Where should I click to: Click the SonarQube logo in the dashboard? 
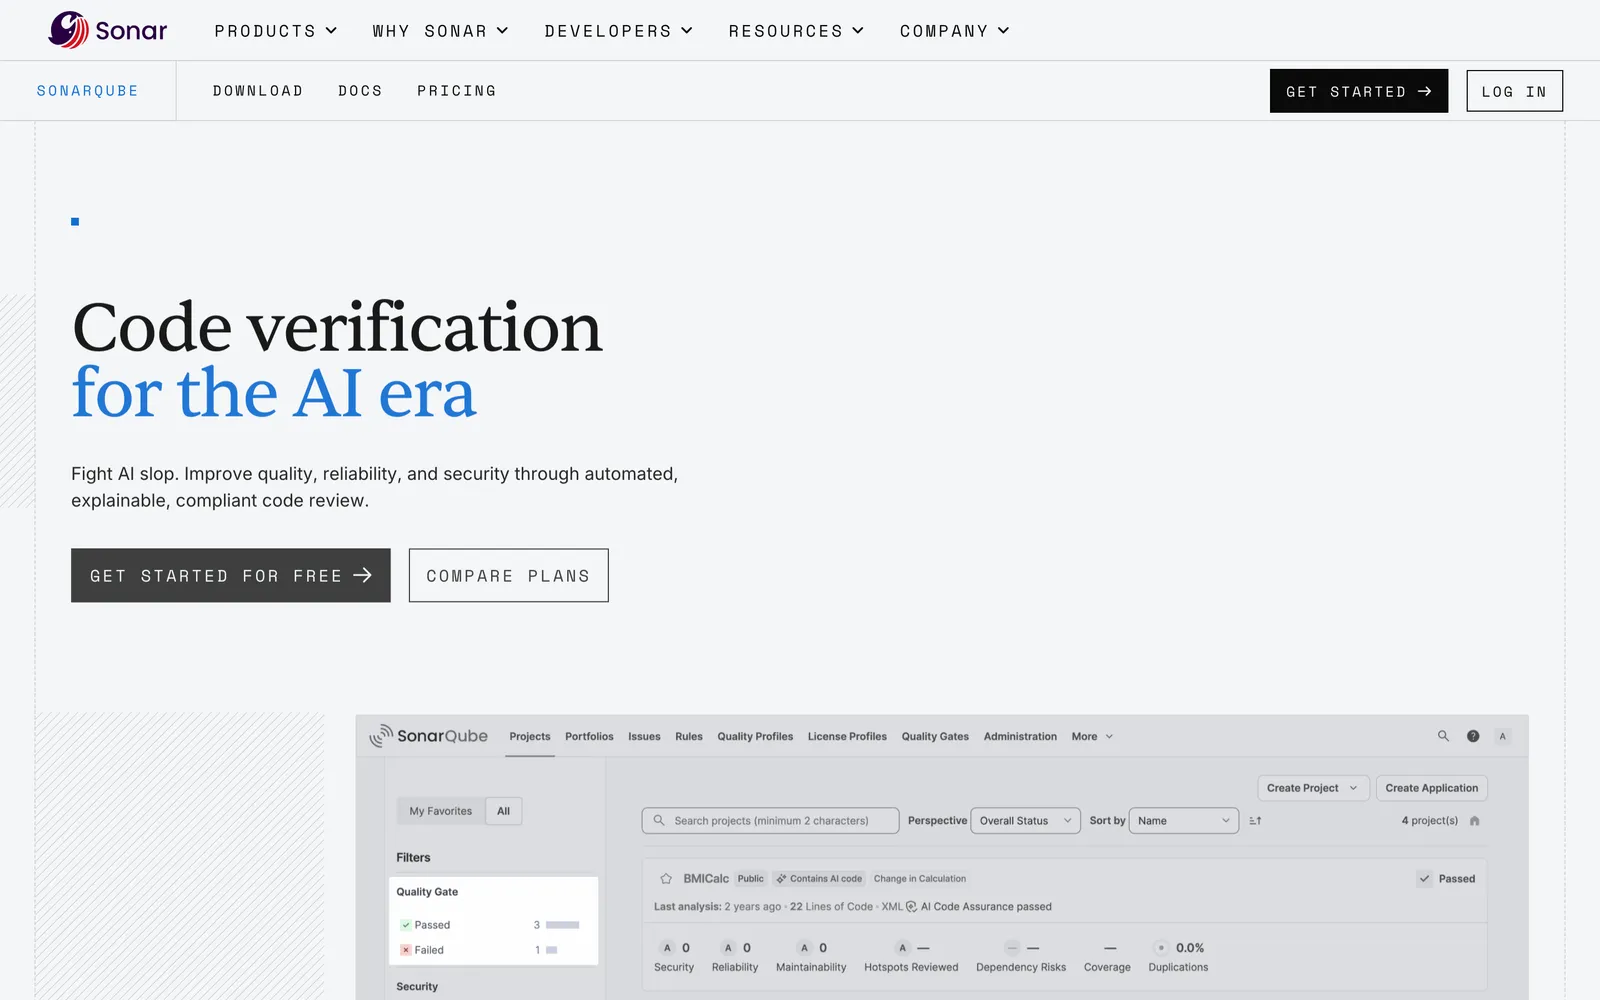tap(428, 736)
